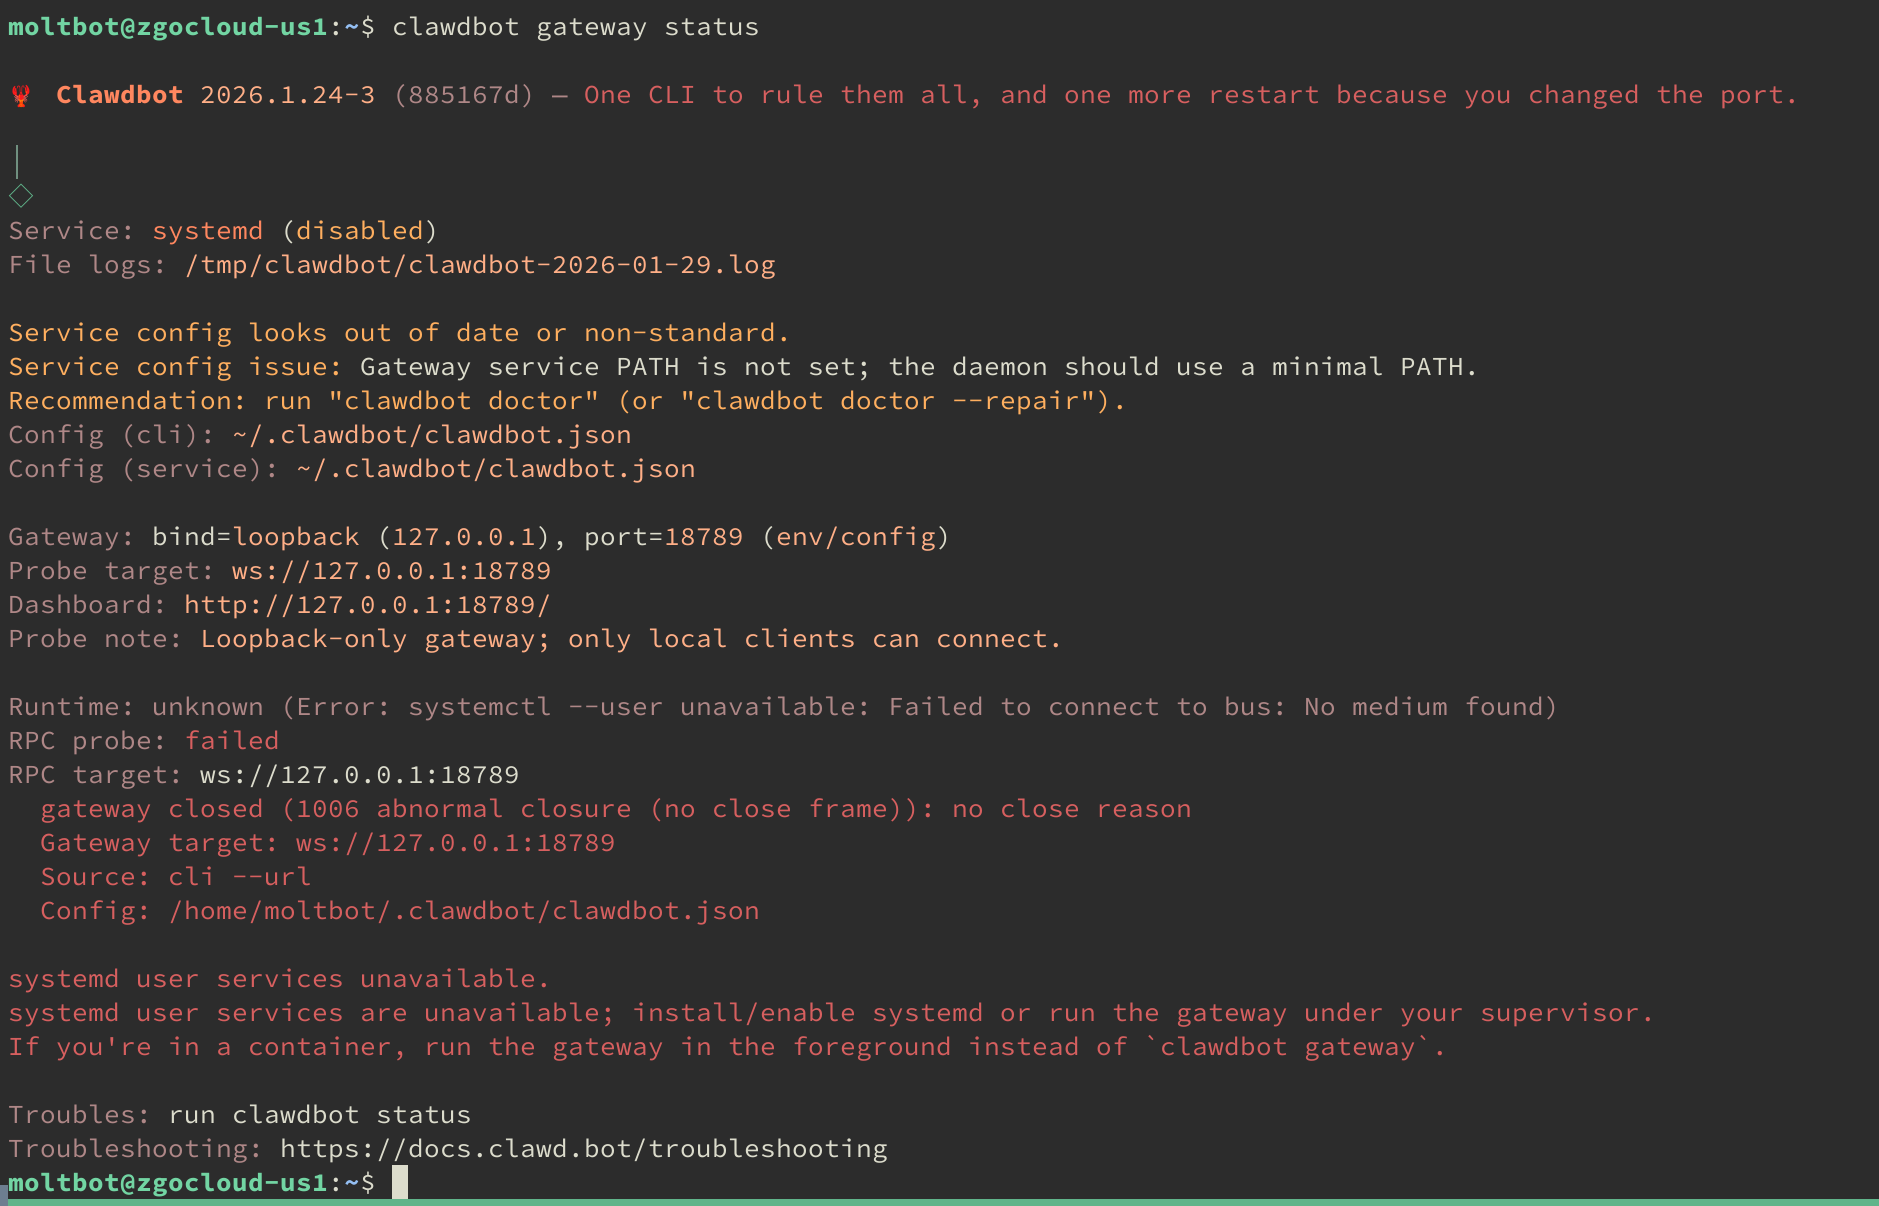Click the Config (service) clawdbot.json path
This screenshot has height=1206, width=1879.
pyautogui.click(x=495, y=469)
